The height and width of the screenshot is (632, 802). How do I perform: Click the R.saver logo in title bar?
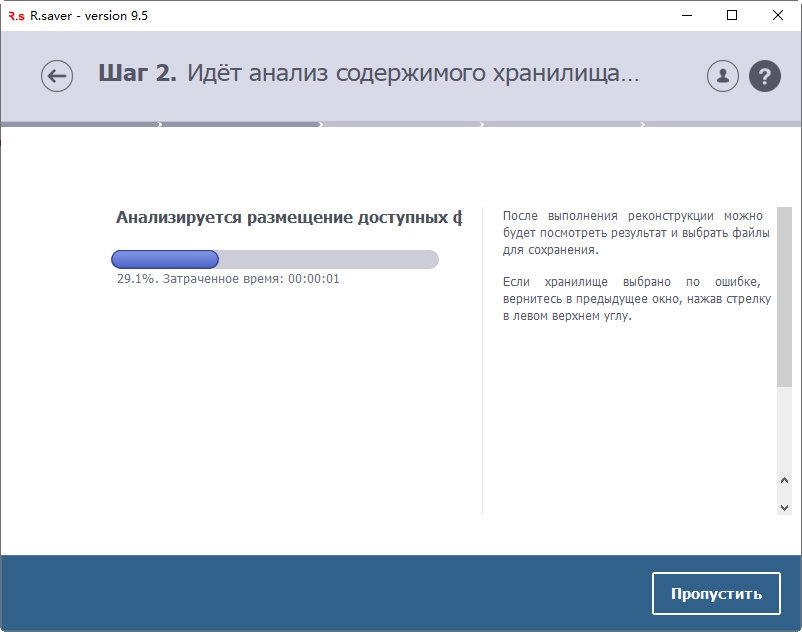click(14, 15)
